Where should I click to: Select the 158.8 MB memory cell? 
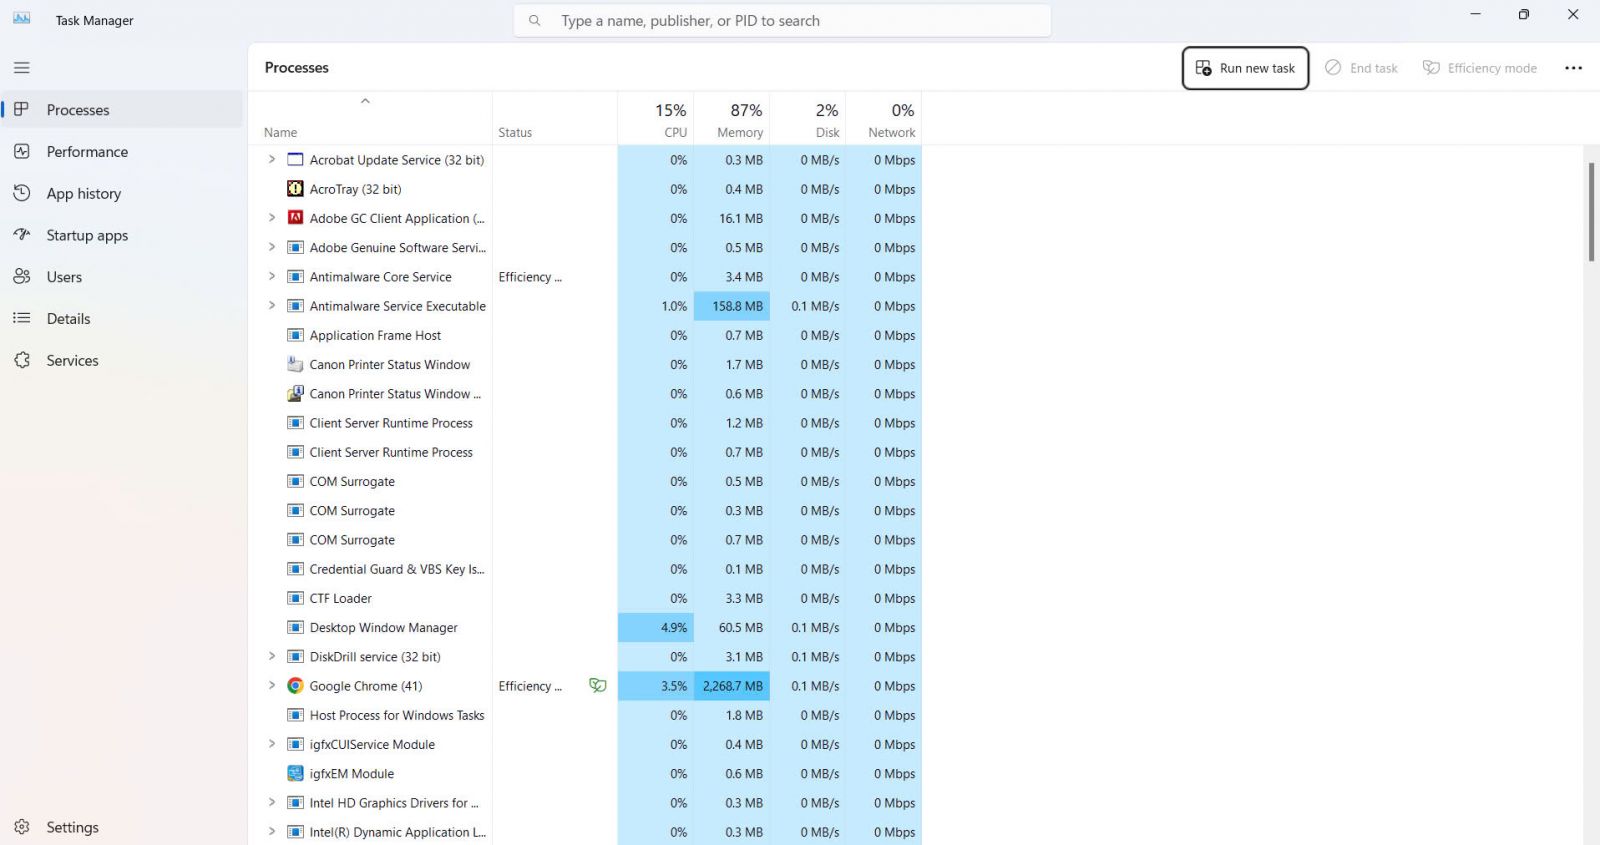[x=732, y=306]
